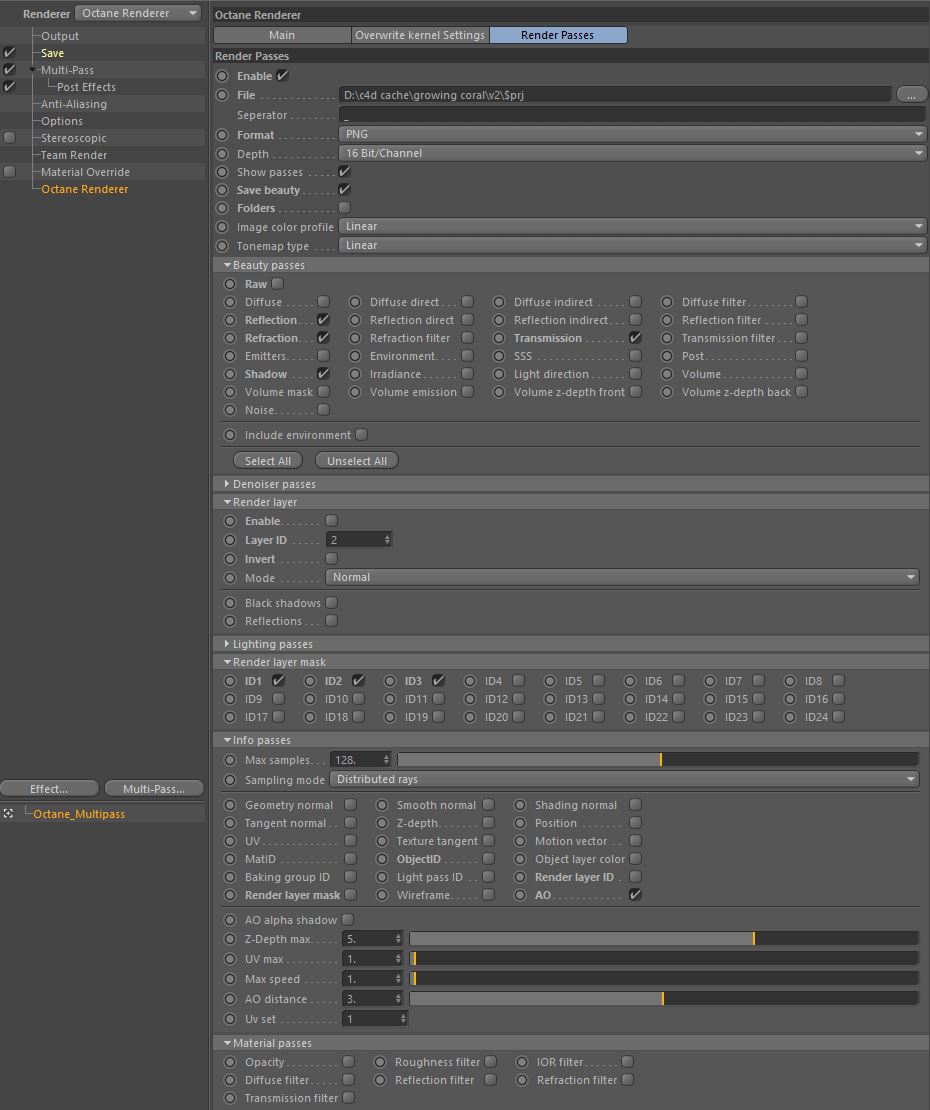Check the Folders option
The height and width of the screenshot is (1110, 930).
[x=345, y=207]
